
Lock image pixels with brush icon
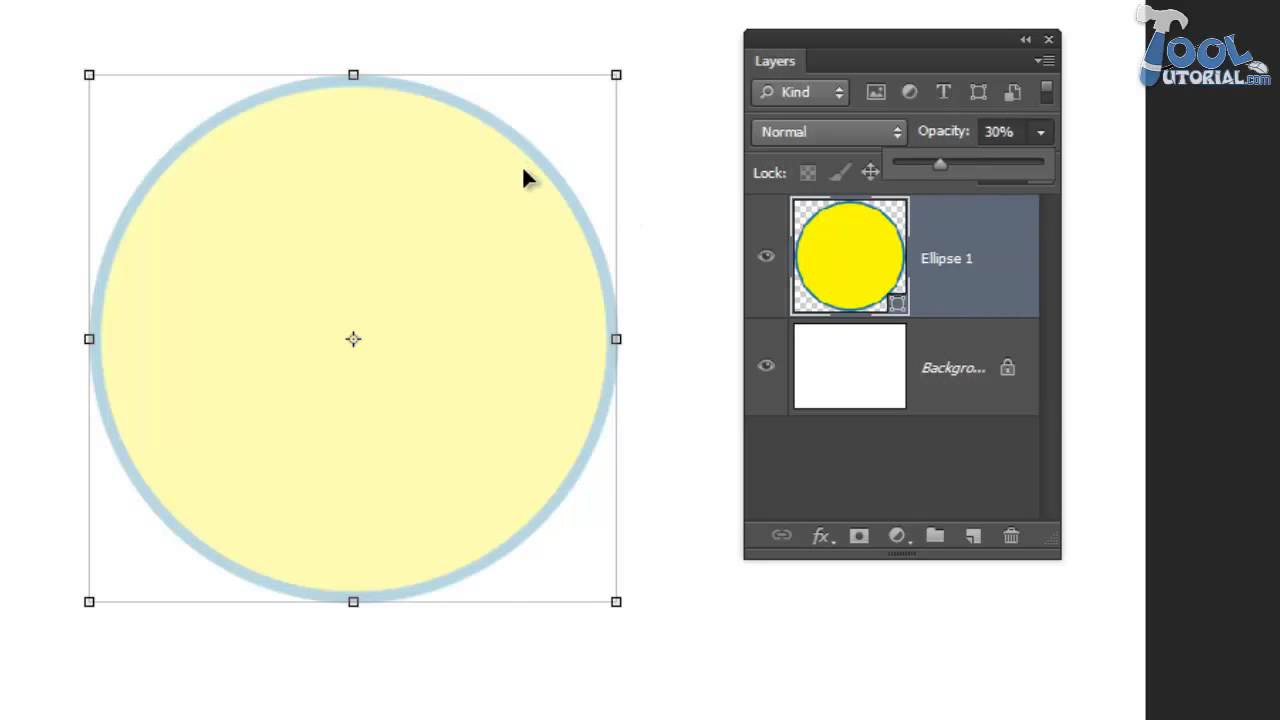coord(839,173)
